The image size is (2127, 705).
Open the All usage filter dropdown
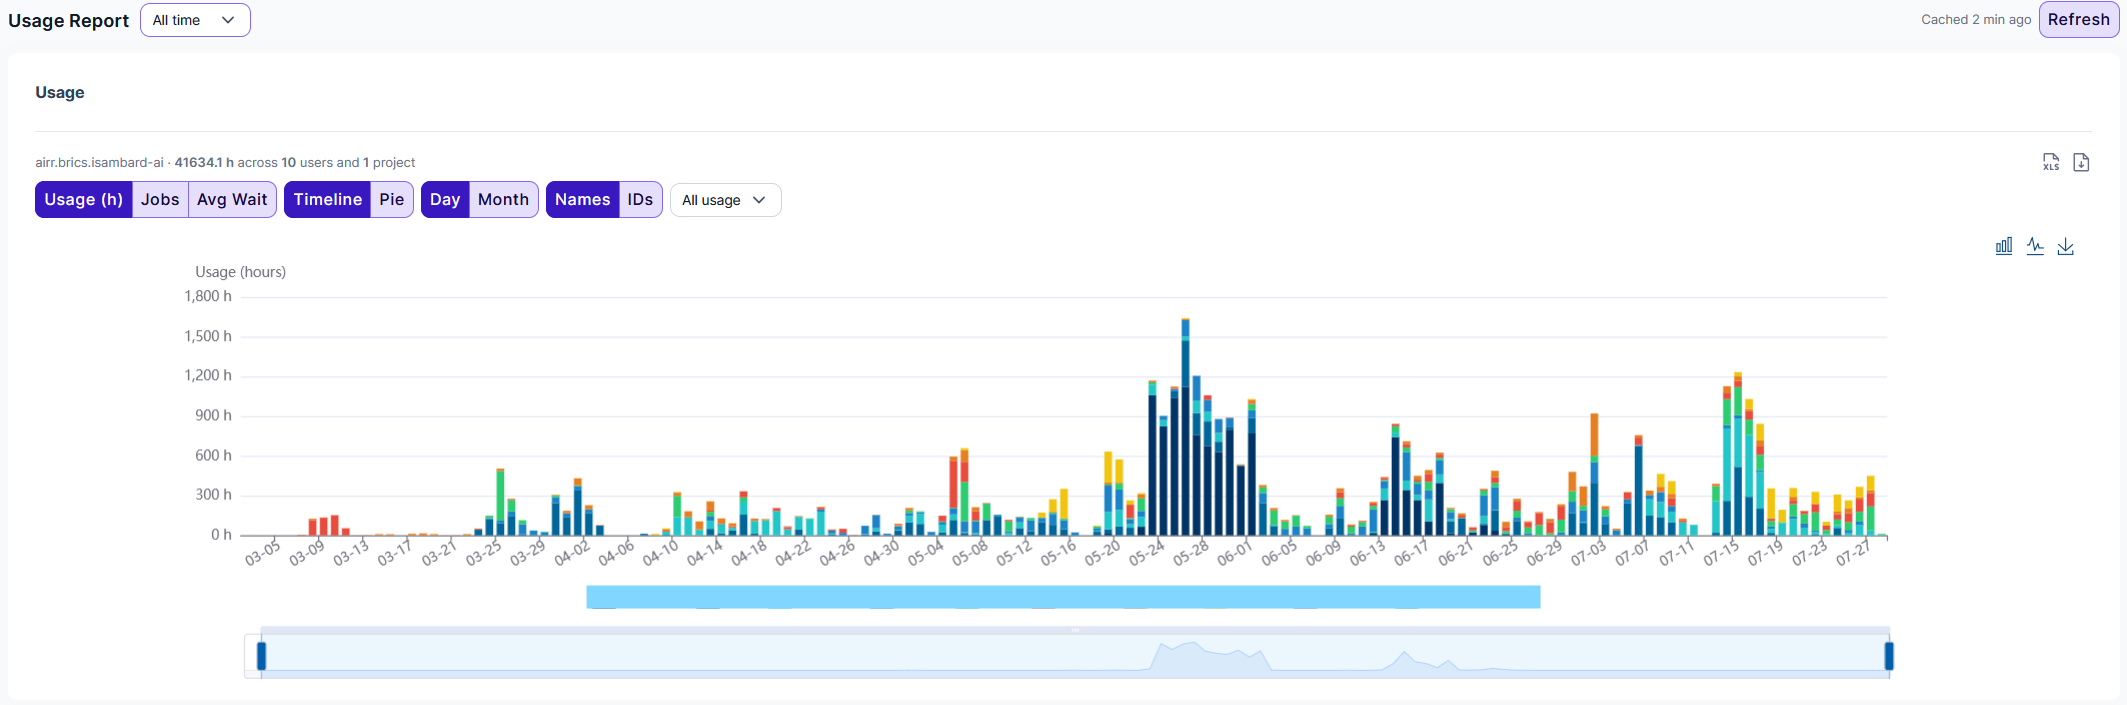pos(725,200)
